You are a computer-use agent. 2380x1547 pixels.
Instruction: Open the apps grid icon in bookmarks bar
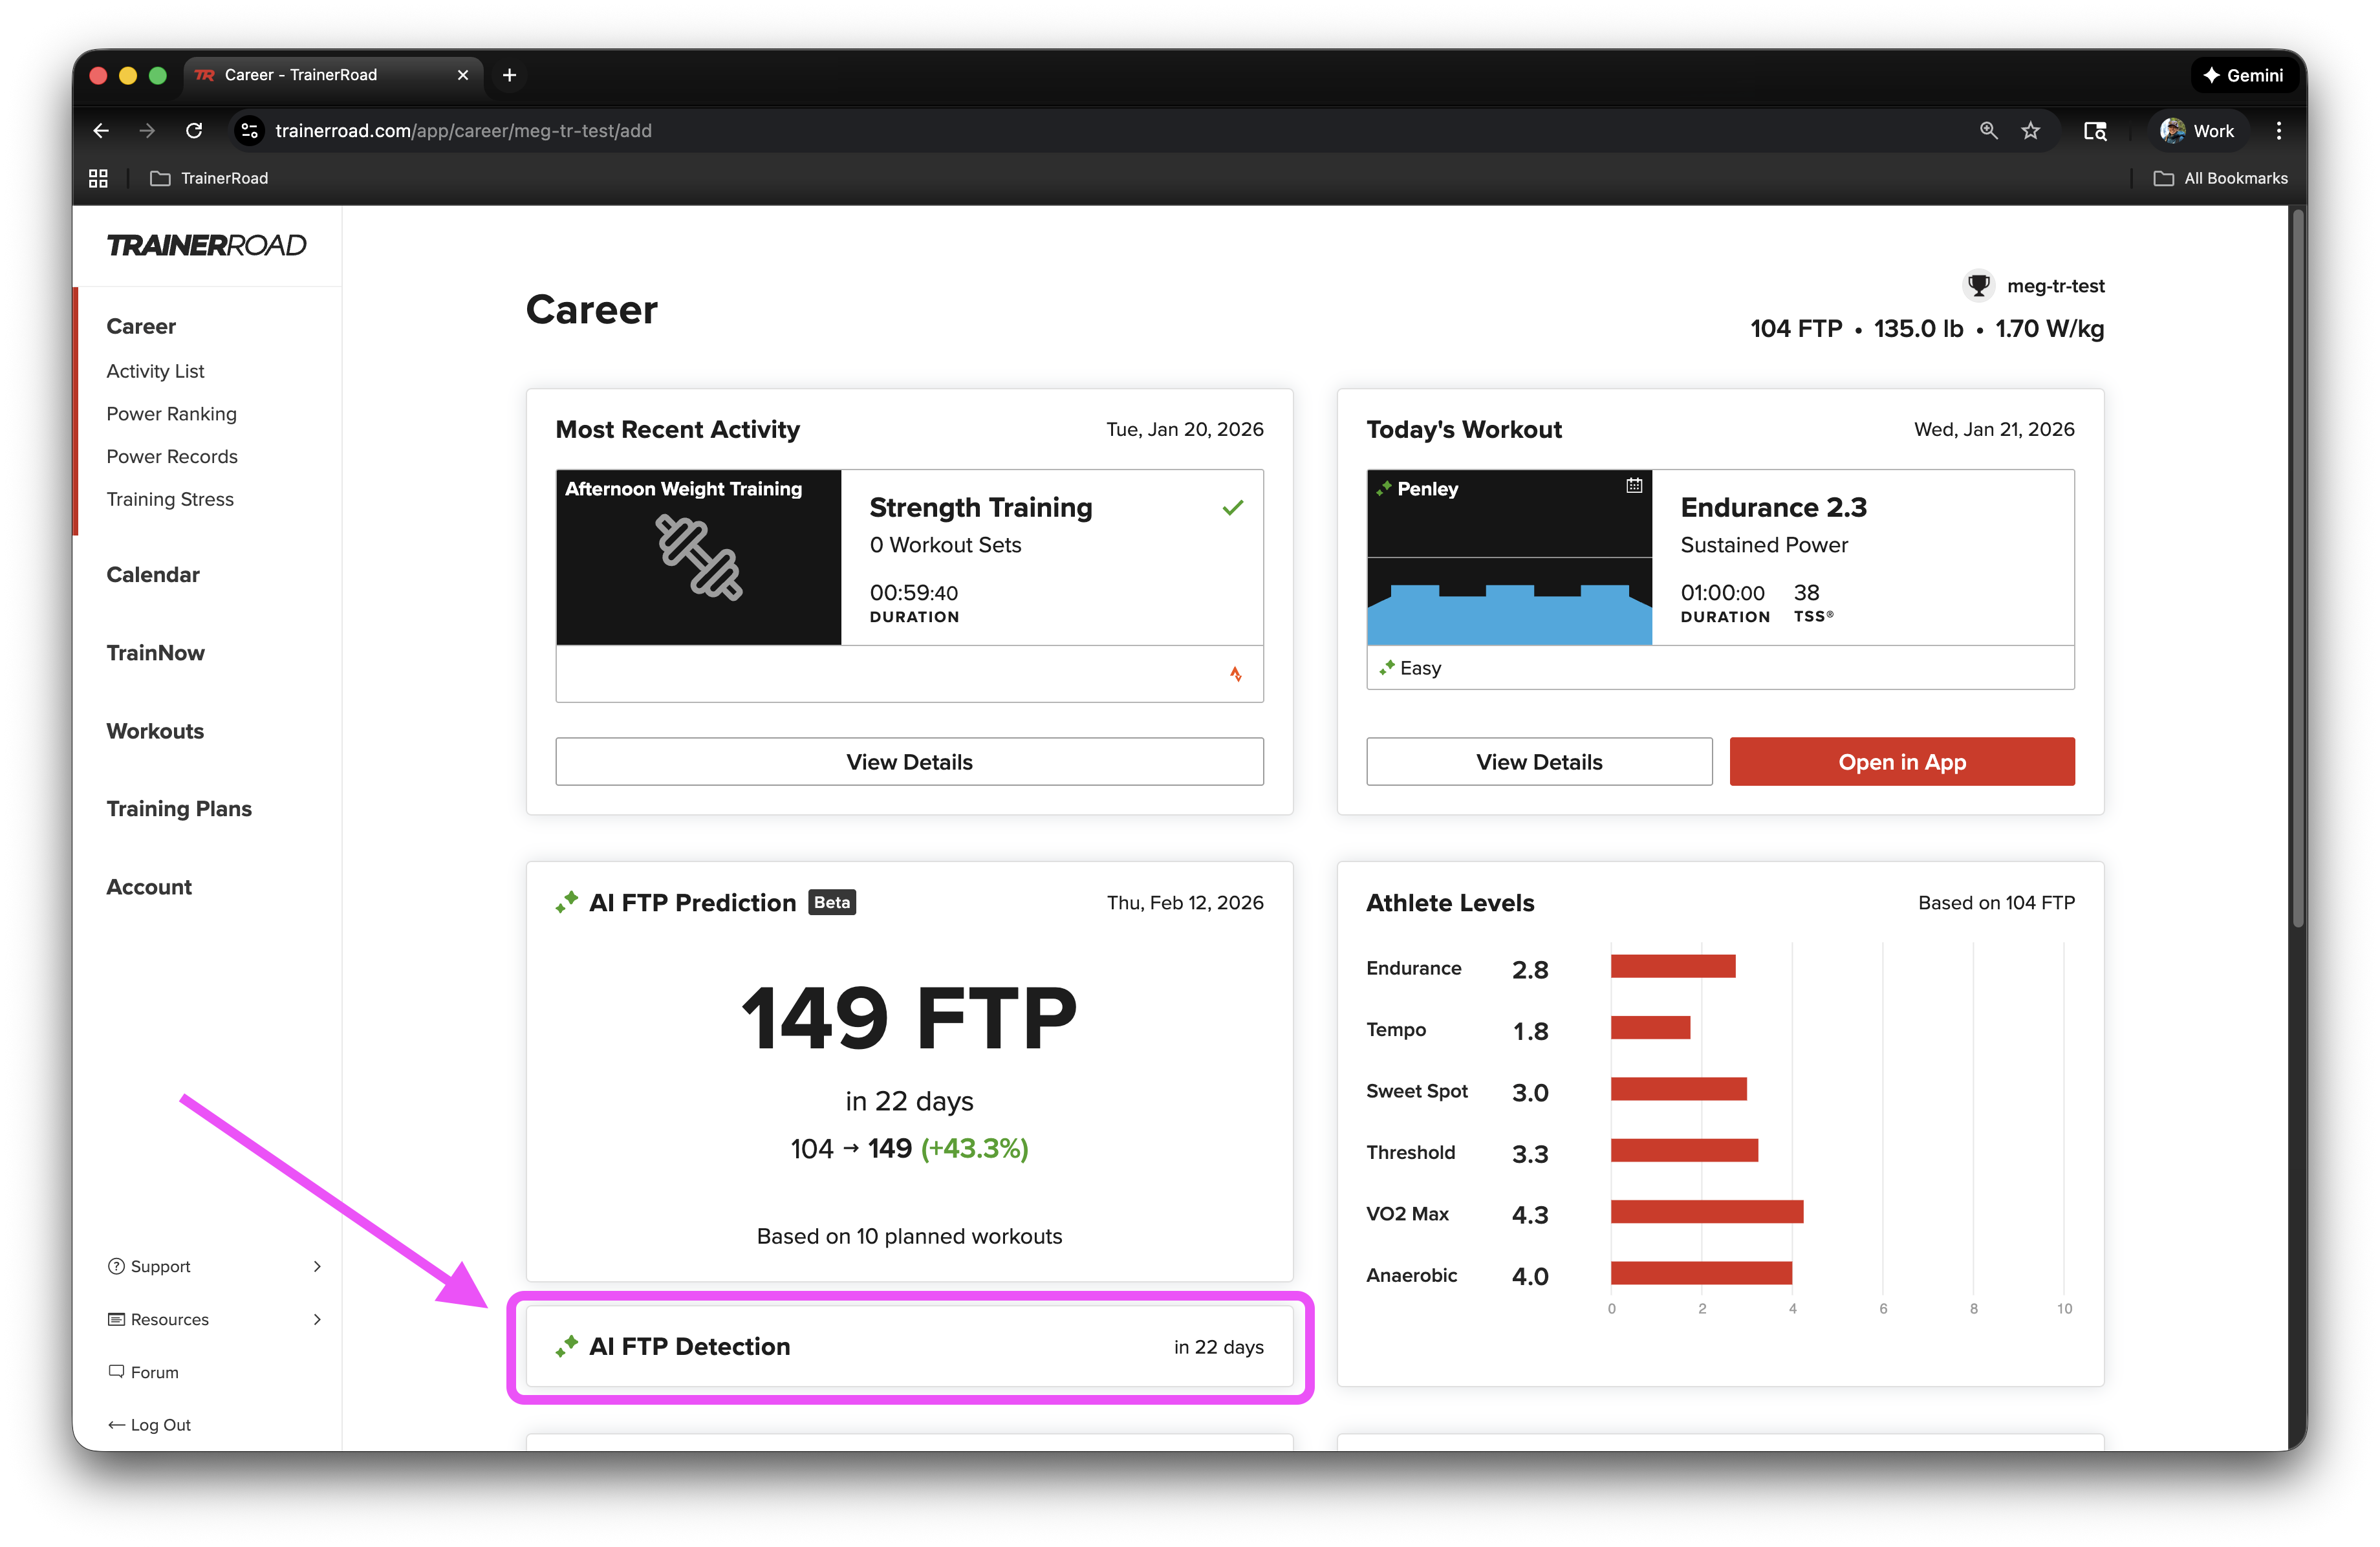(x=98, y=178)
